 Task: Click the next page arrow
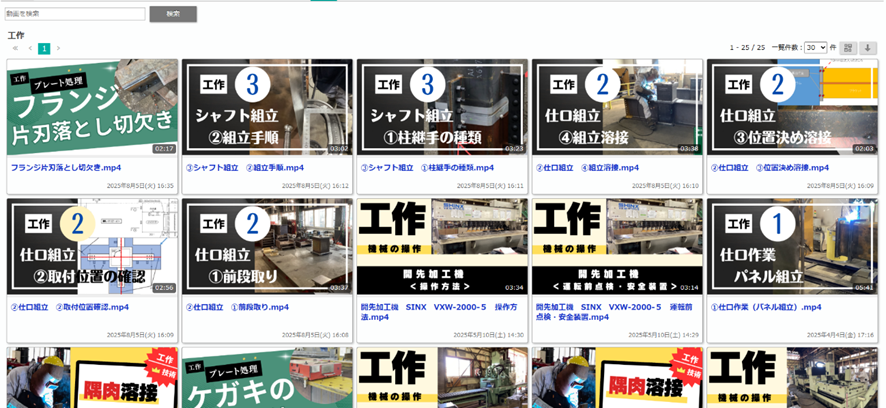pyautogui.click(x=58, y=48)
